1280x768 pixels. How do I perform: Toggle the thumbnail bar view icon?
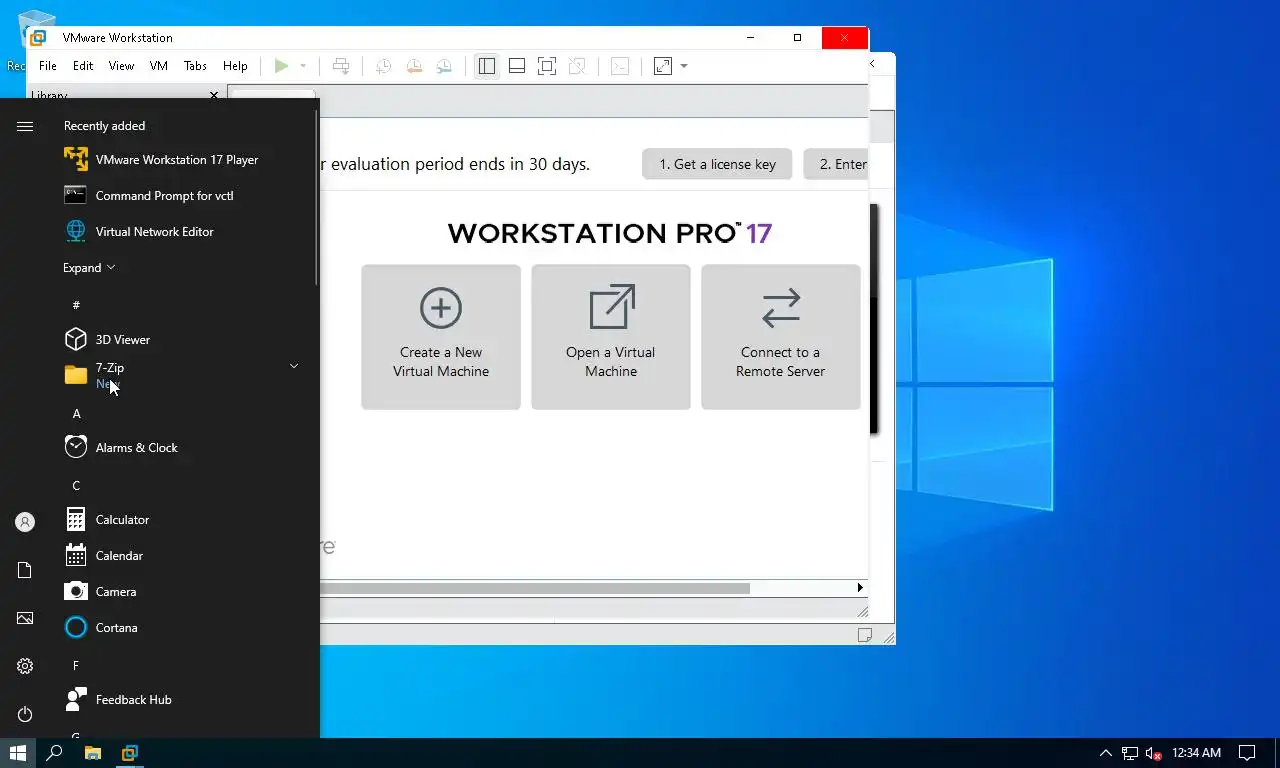click(x=517, y=66)
